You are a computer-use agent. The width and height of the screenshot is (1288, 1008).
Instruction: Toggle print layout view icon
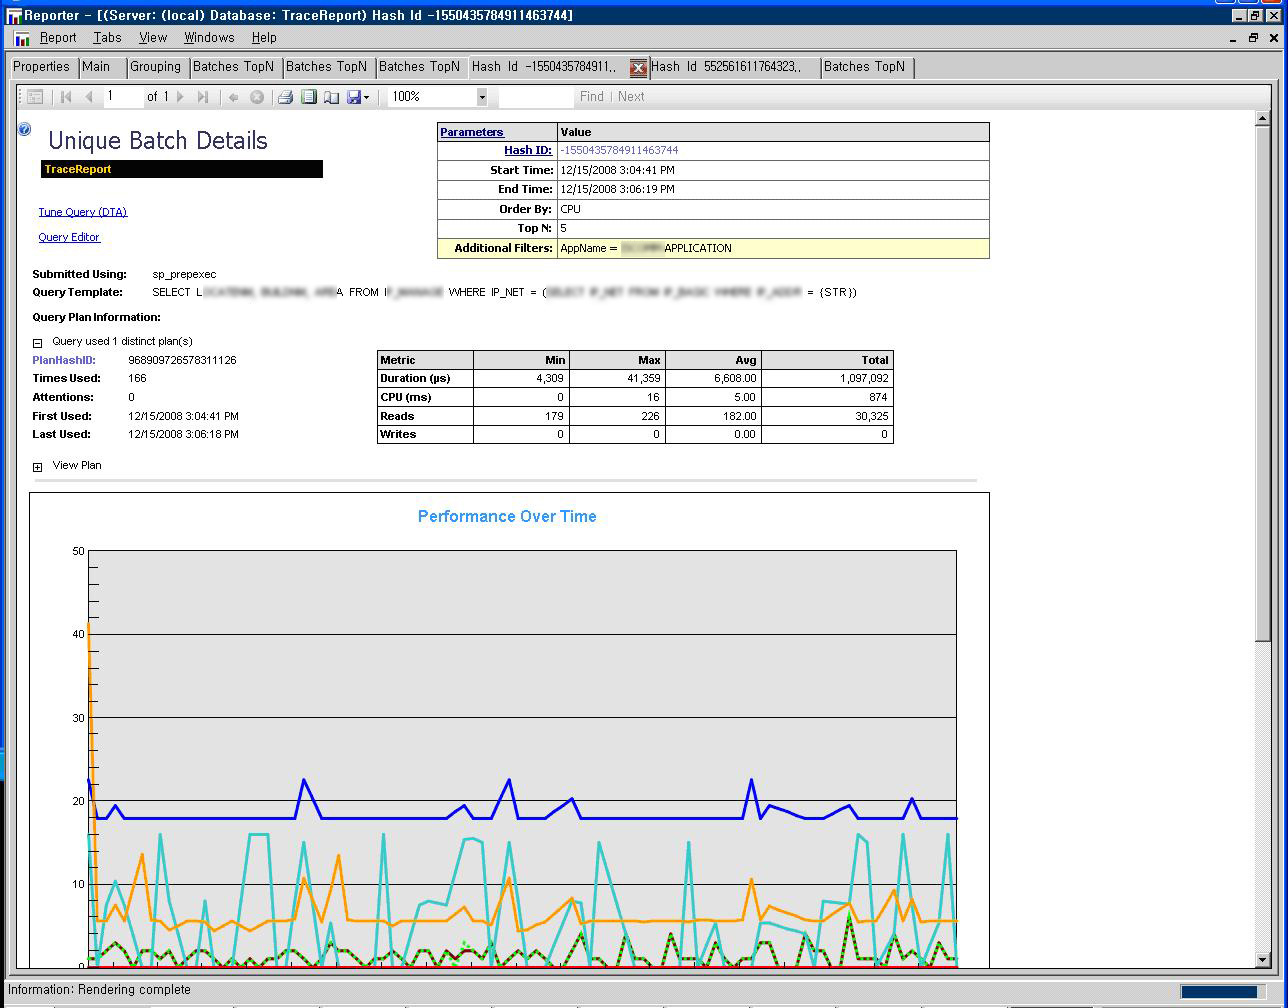(x=309, y=97)
